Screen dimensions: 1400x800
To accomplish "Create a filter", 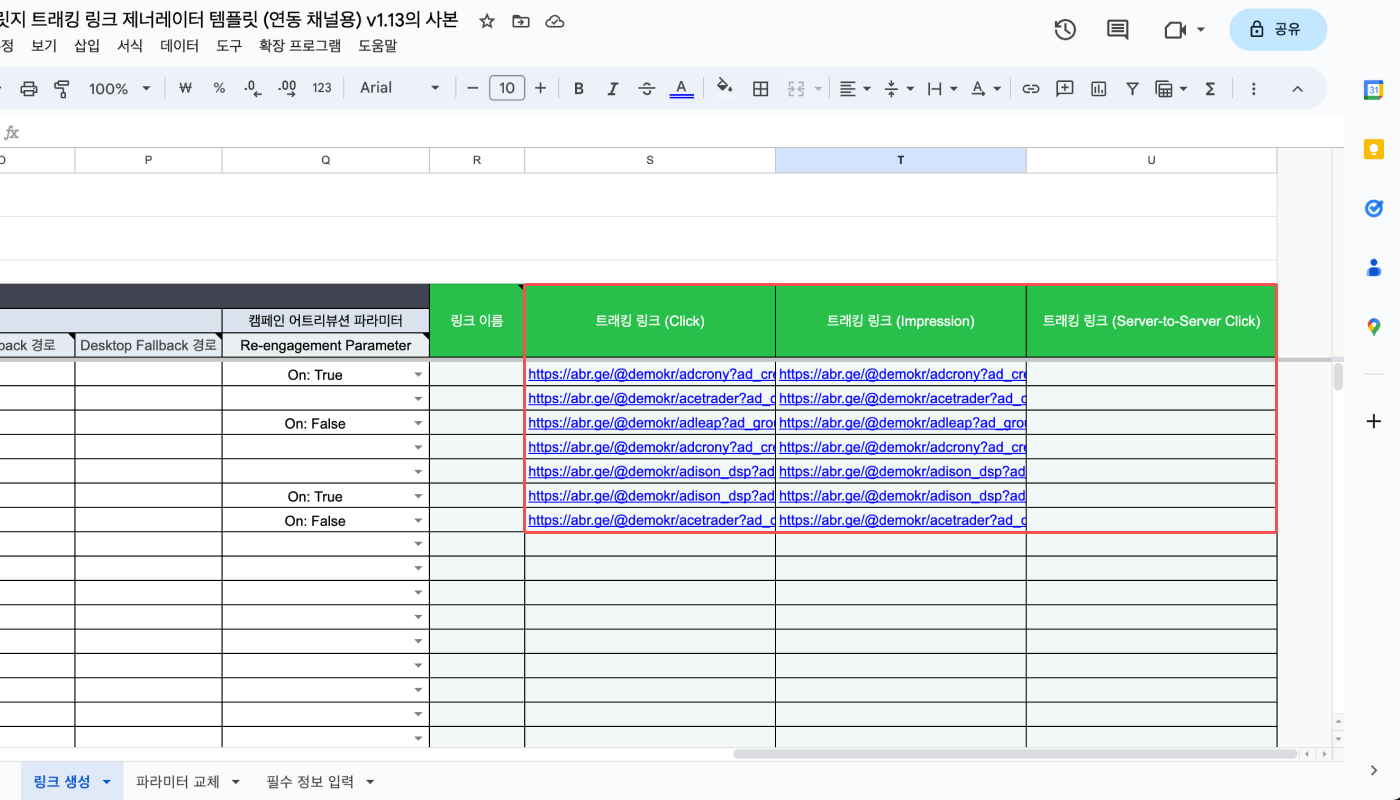I will (x=1132, y=89).
